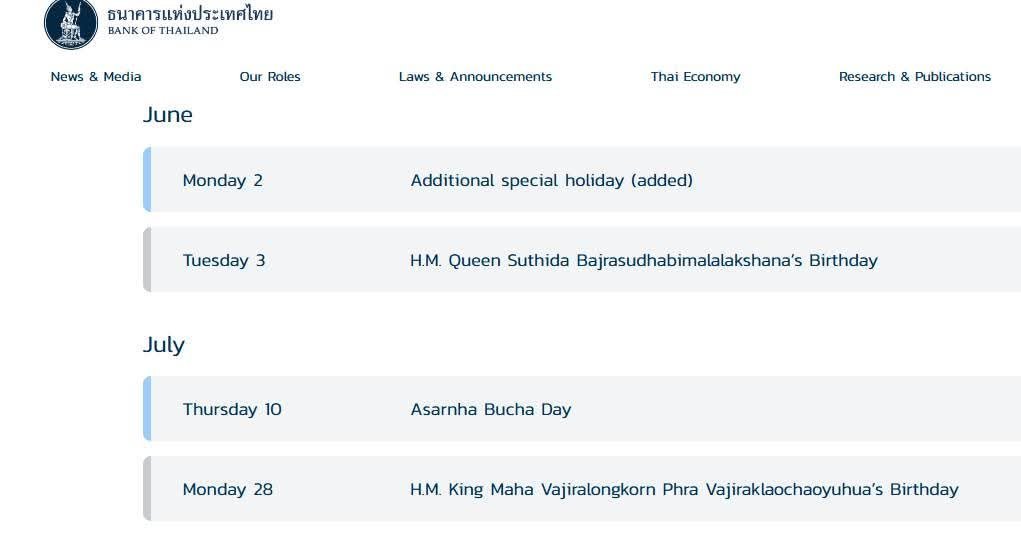1021x553 pixels.
Task: Click the June month heading
Action: 168,115
